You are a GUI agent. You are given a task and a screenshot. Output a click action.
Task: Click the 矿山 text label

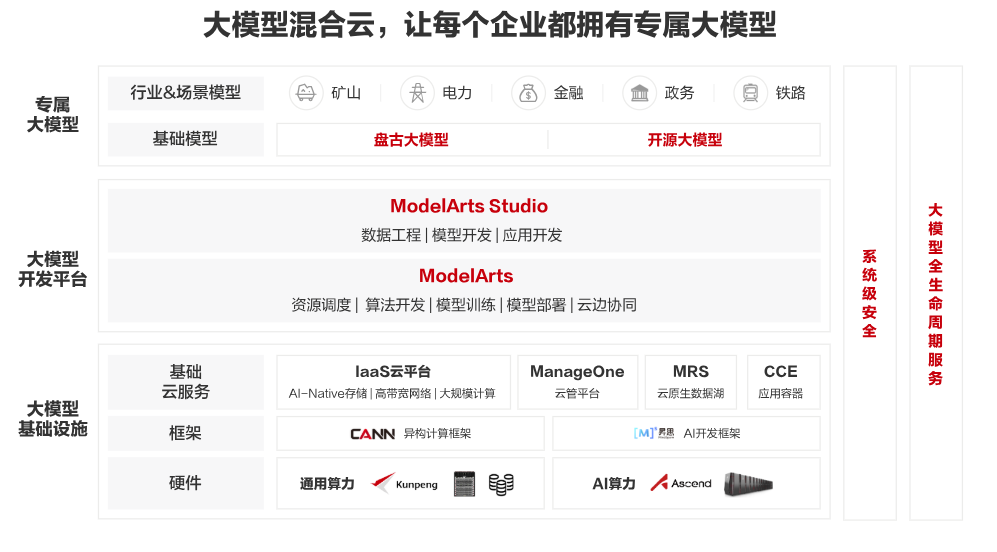(346, 93)
